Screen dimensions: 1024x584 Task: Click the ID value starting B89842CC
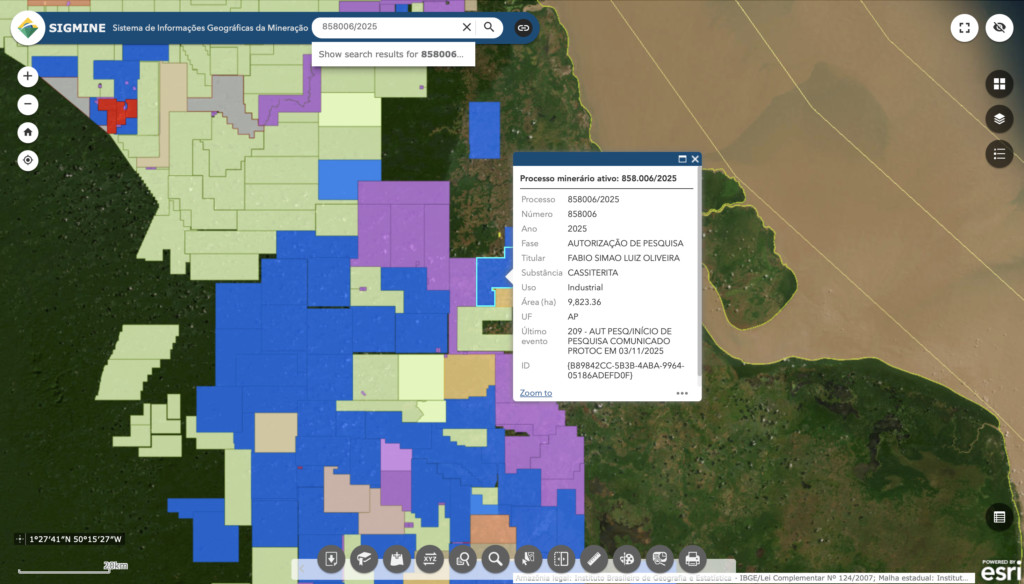(x=625, y=370)
